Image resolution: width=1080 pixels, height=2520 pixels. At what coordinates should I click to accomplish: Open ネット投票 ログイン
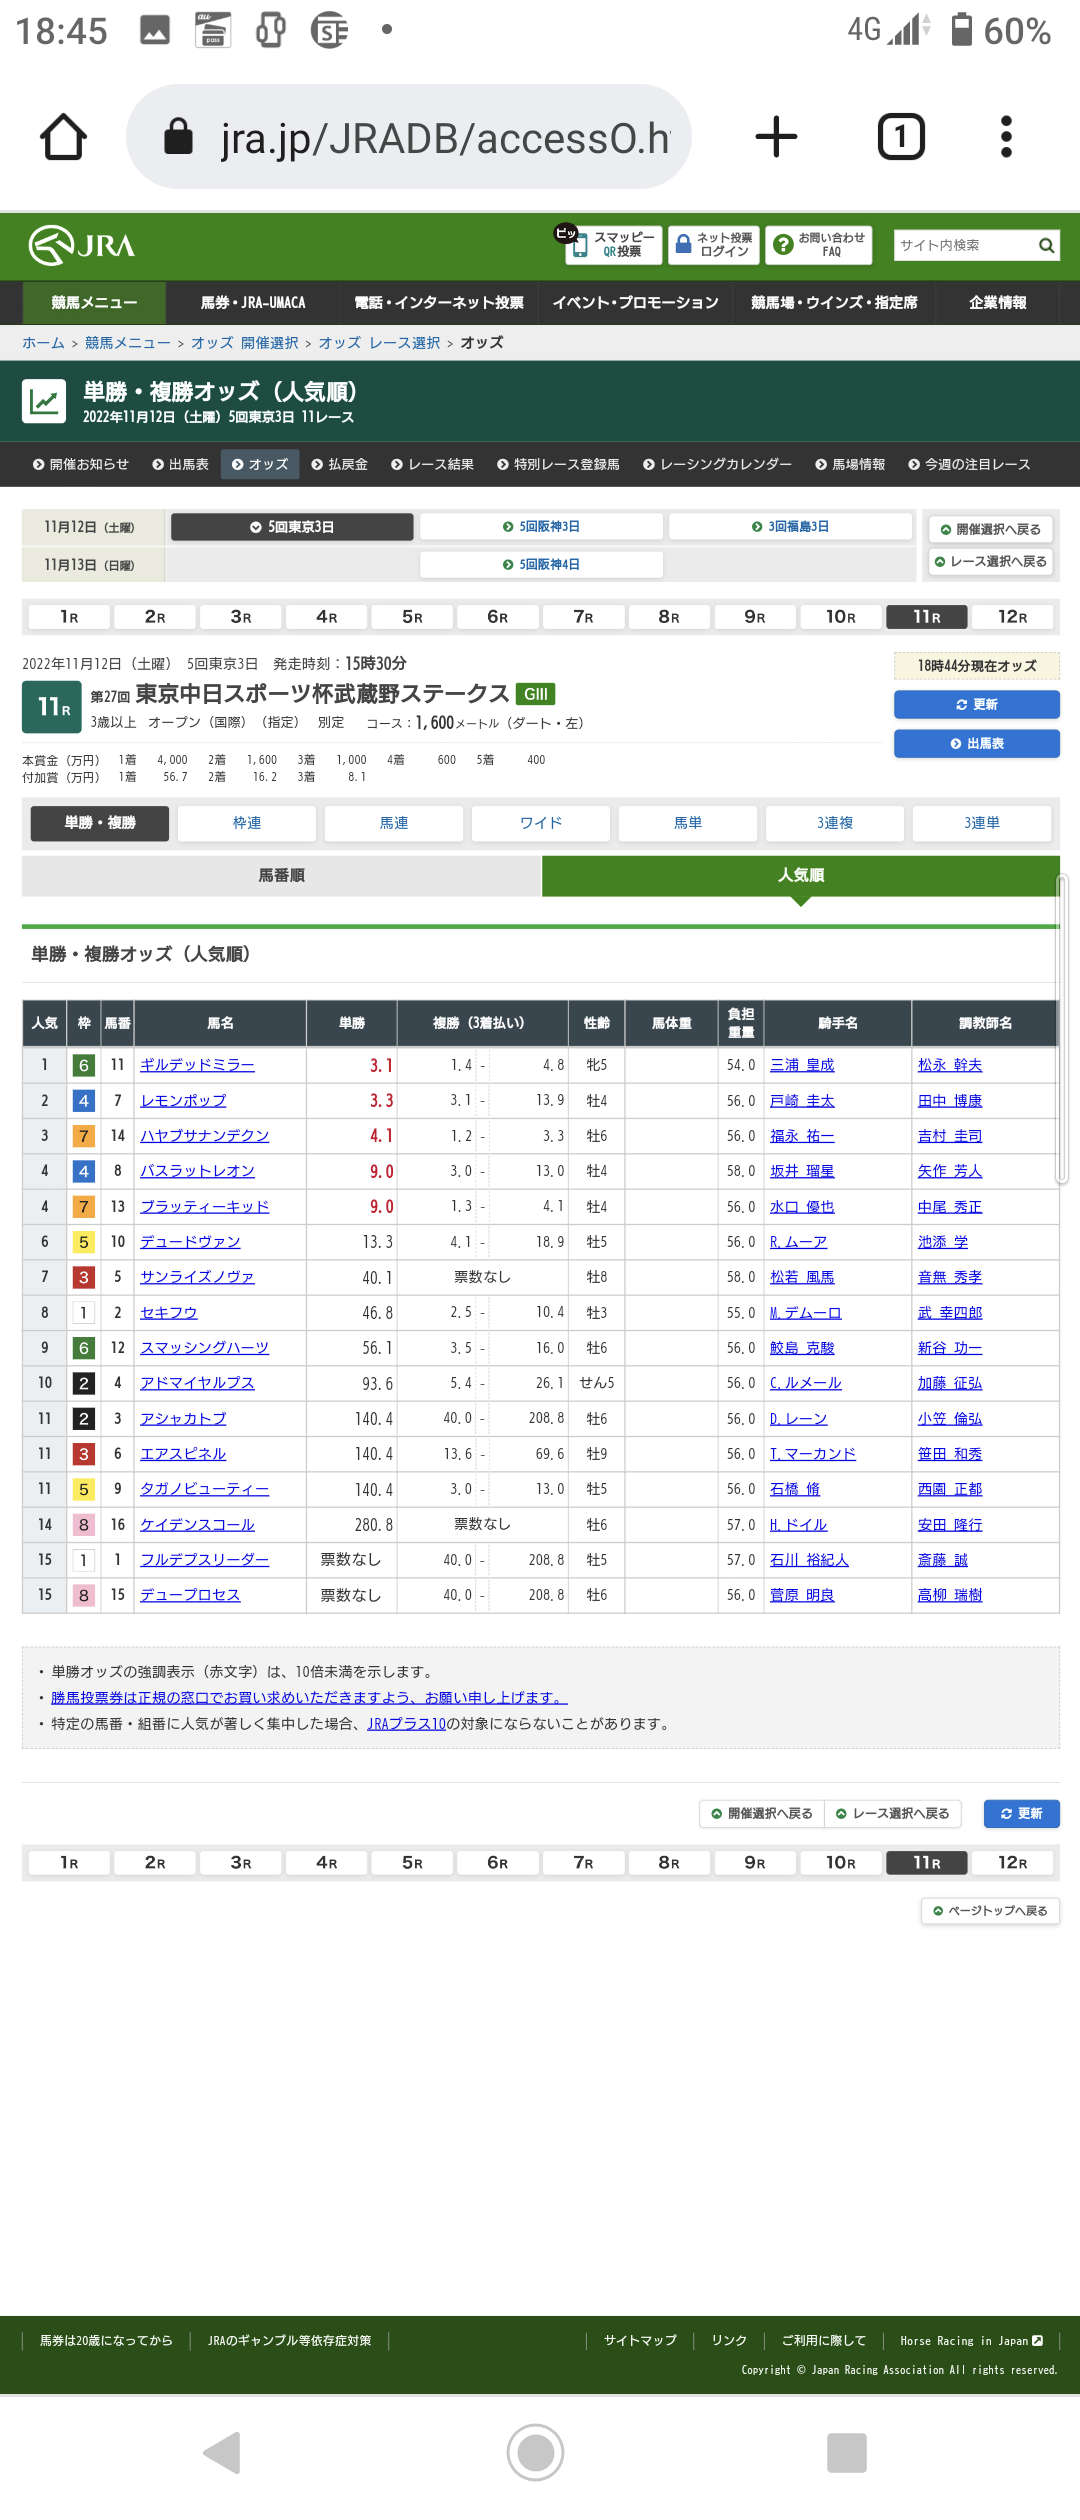714,245
